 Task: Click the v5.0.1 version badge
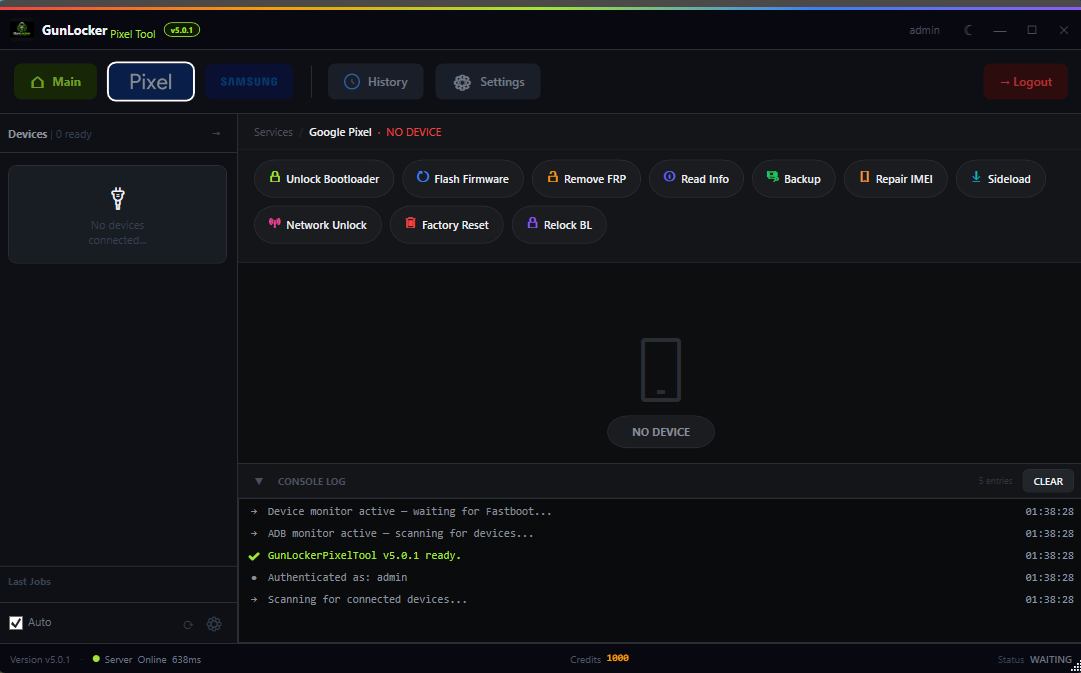pos(182,30)
